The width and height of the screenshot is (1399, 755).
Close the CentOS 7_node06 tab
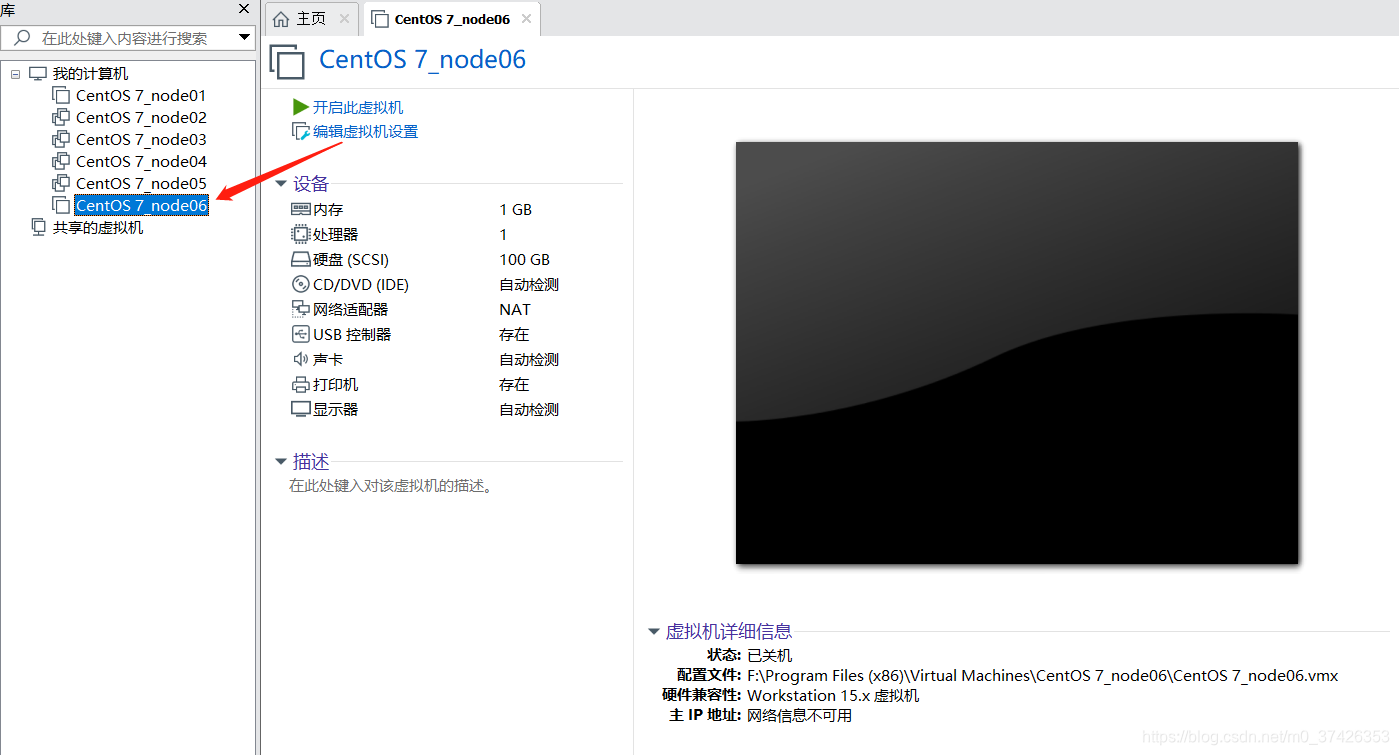point(526,19)
